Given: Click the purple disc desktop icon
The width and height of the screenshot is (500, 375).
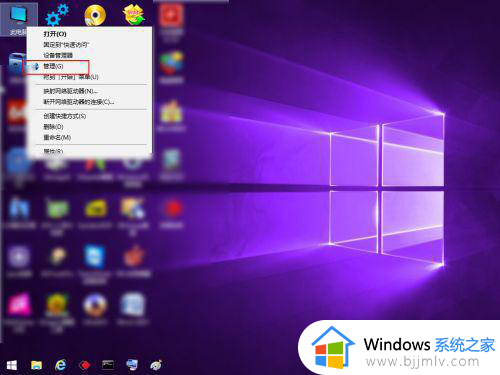Looking at the screenshot, I should [19, 257].
